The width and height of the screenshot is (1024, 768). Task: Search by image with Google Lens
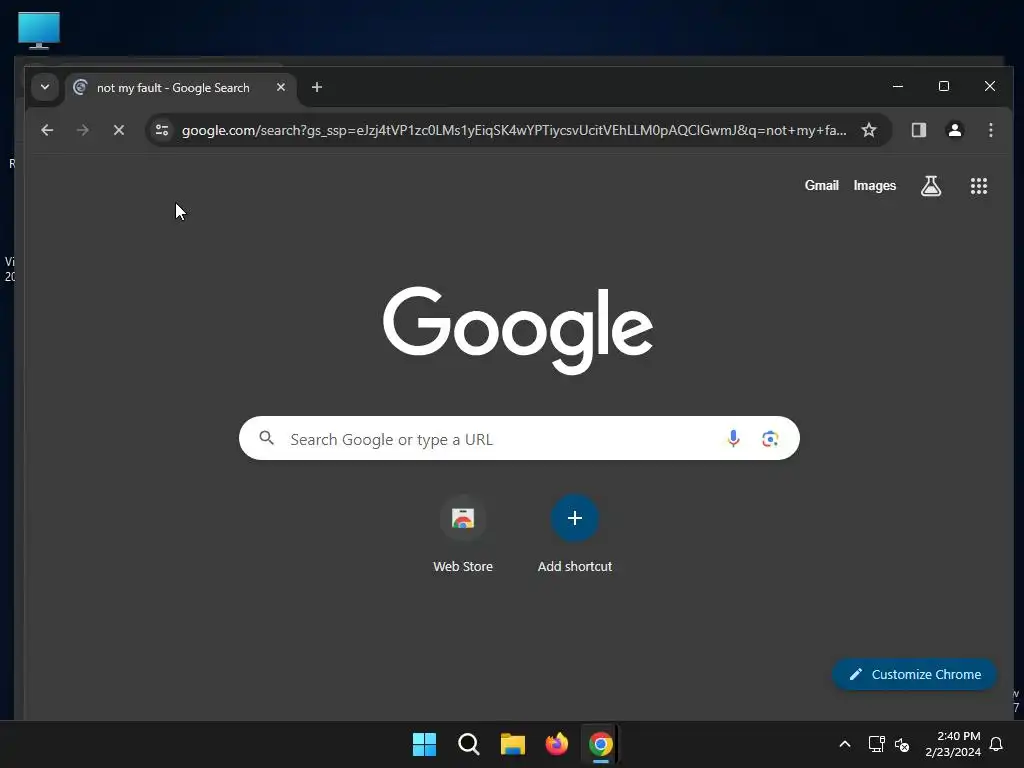(770, 439)
